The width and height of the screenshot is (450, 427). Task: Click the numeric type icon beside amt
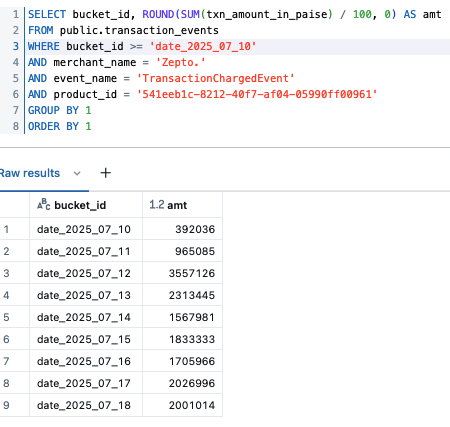156,205
